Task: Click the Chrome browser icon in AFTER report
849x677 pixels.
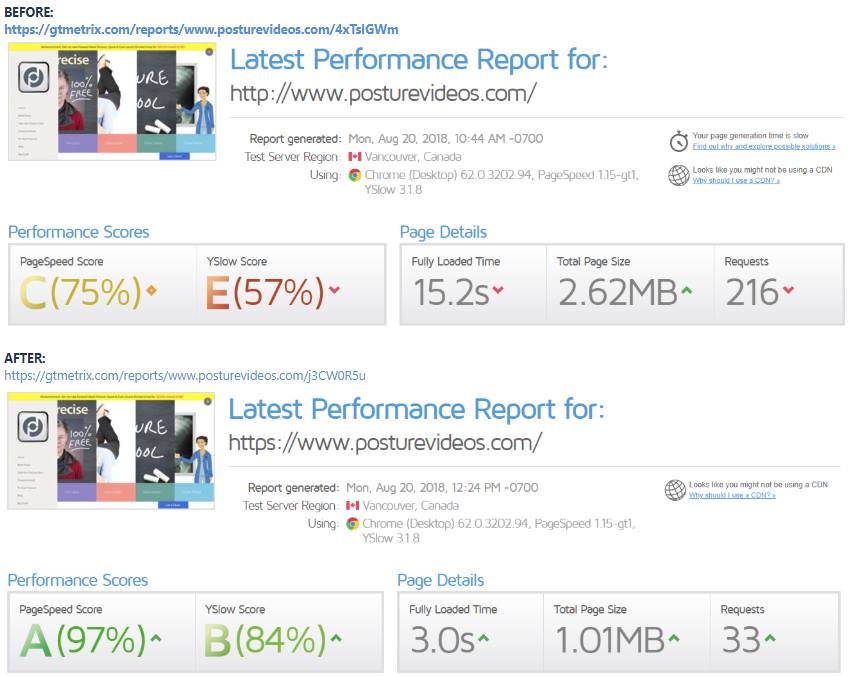Action: click(352, 524)
